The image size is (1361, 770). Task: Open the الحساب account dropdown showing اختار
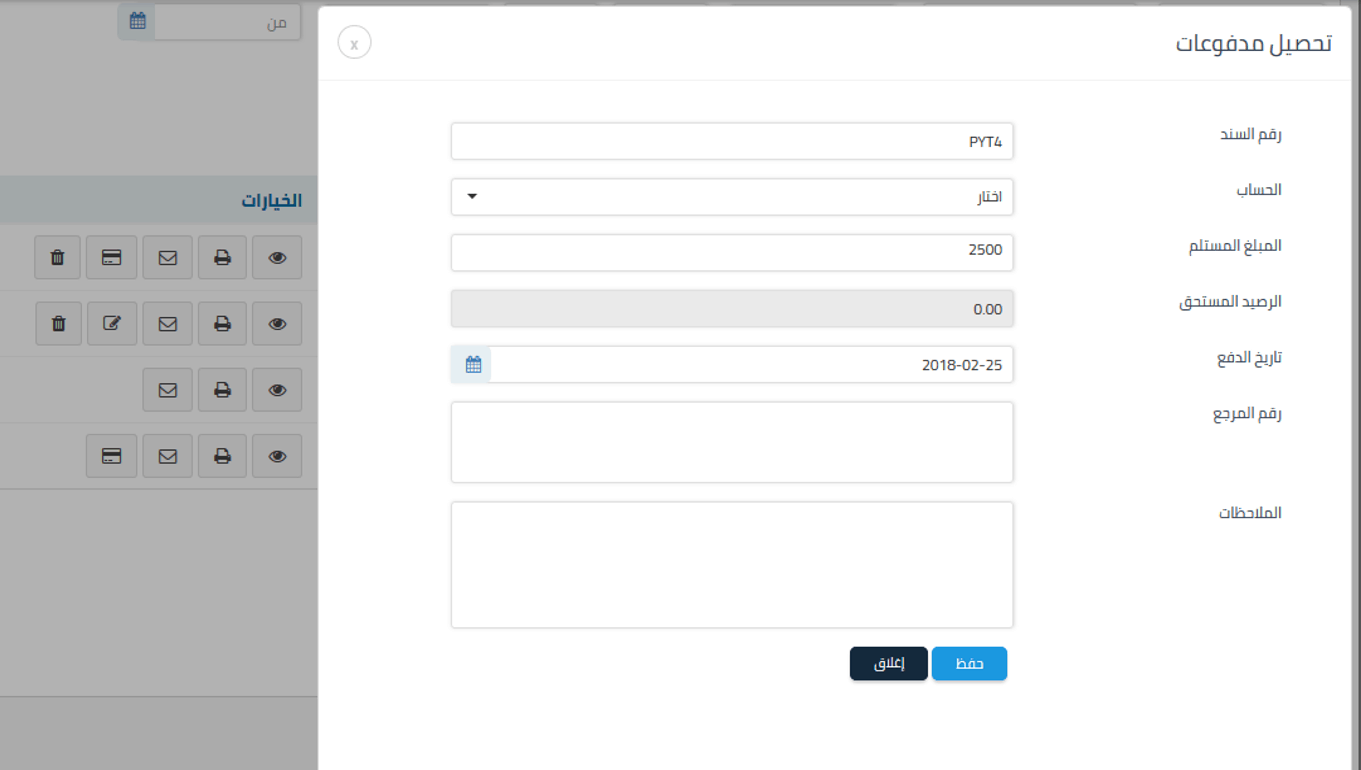[732, 197]
